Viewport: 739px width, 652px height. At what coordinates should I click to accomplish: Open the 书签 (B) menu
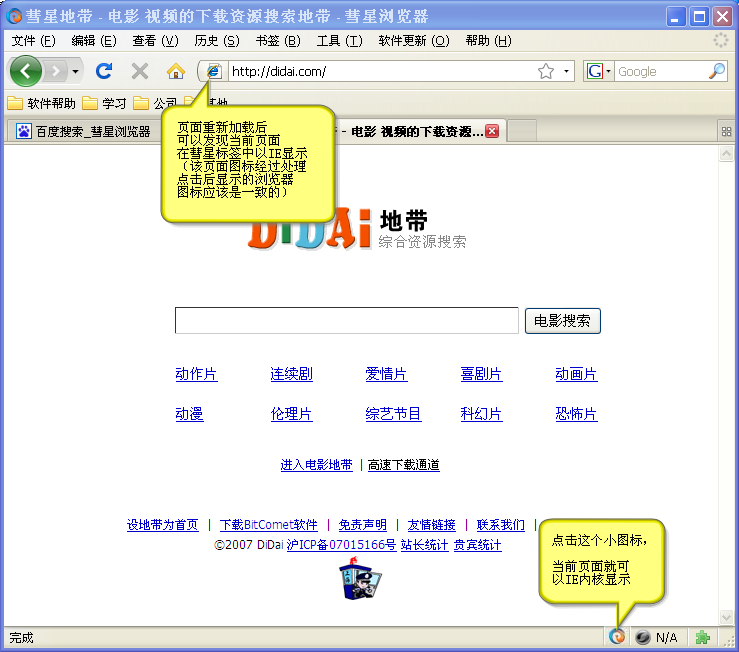tap(278, 41)
